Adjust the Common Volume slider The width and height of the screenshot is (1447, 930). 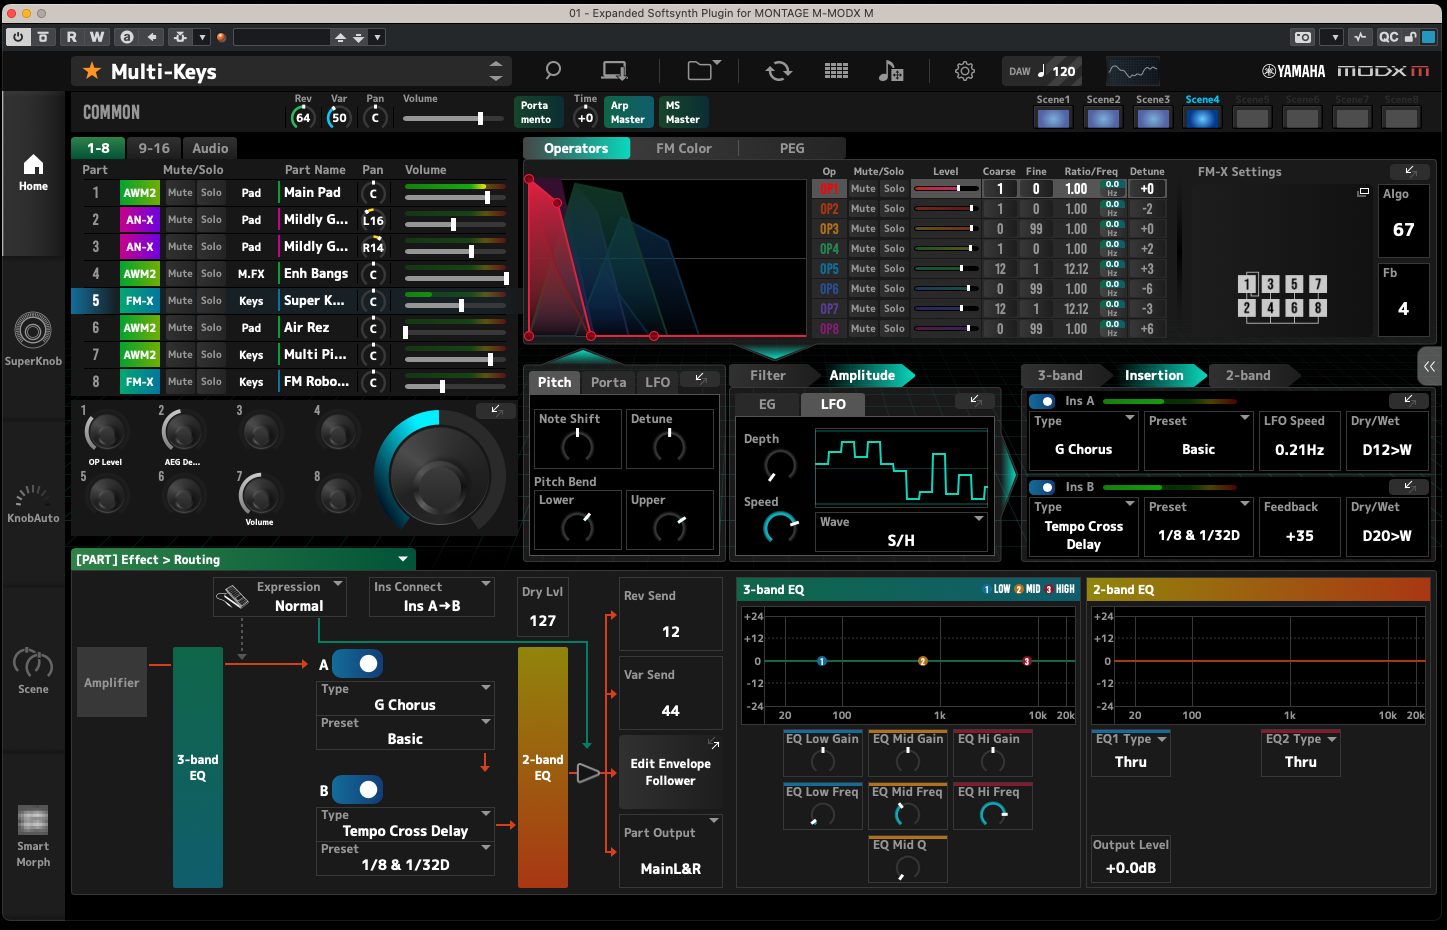[480, 118]
